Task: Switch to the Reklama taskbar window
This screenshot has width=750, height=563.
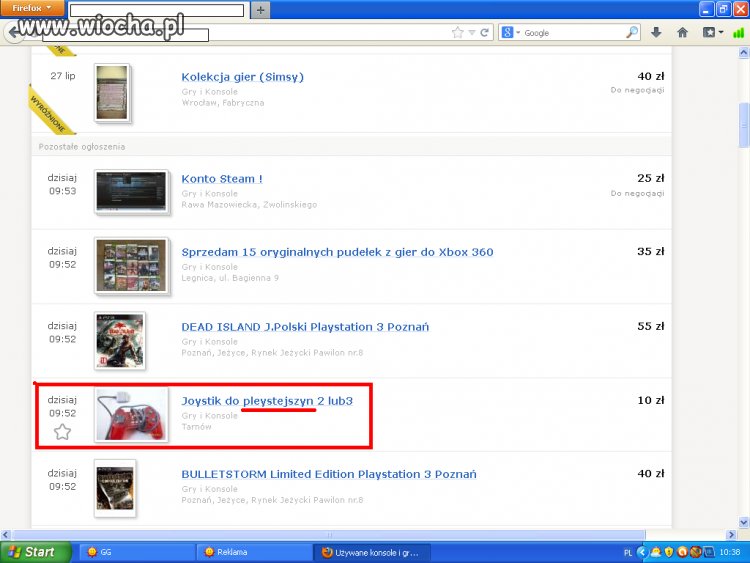Action: pyautogui.click(x=254, y=552)
